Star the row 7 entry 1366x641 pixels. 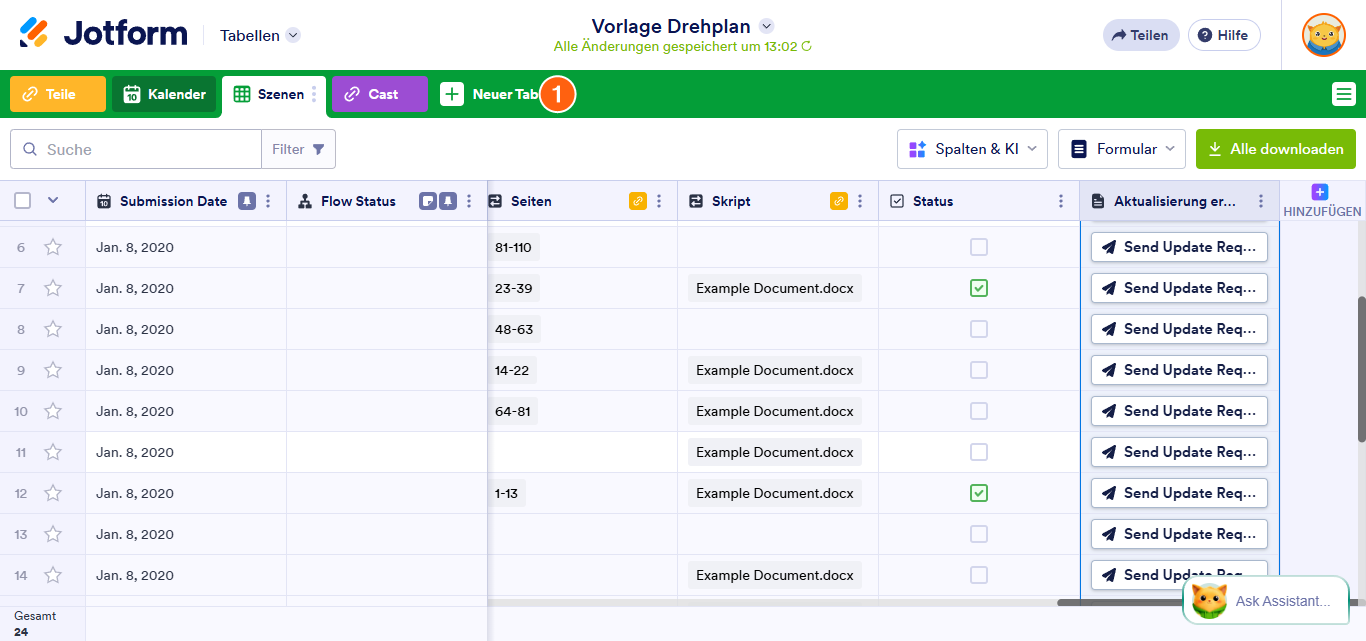53,288
